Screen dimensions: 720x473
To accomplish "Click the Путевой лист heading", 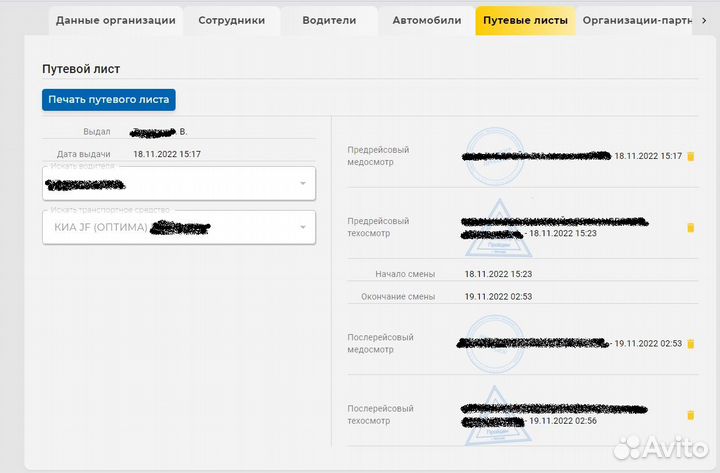I will click(x=81, y=69).
